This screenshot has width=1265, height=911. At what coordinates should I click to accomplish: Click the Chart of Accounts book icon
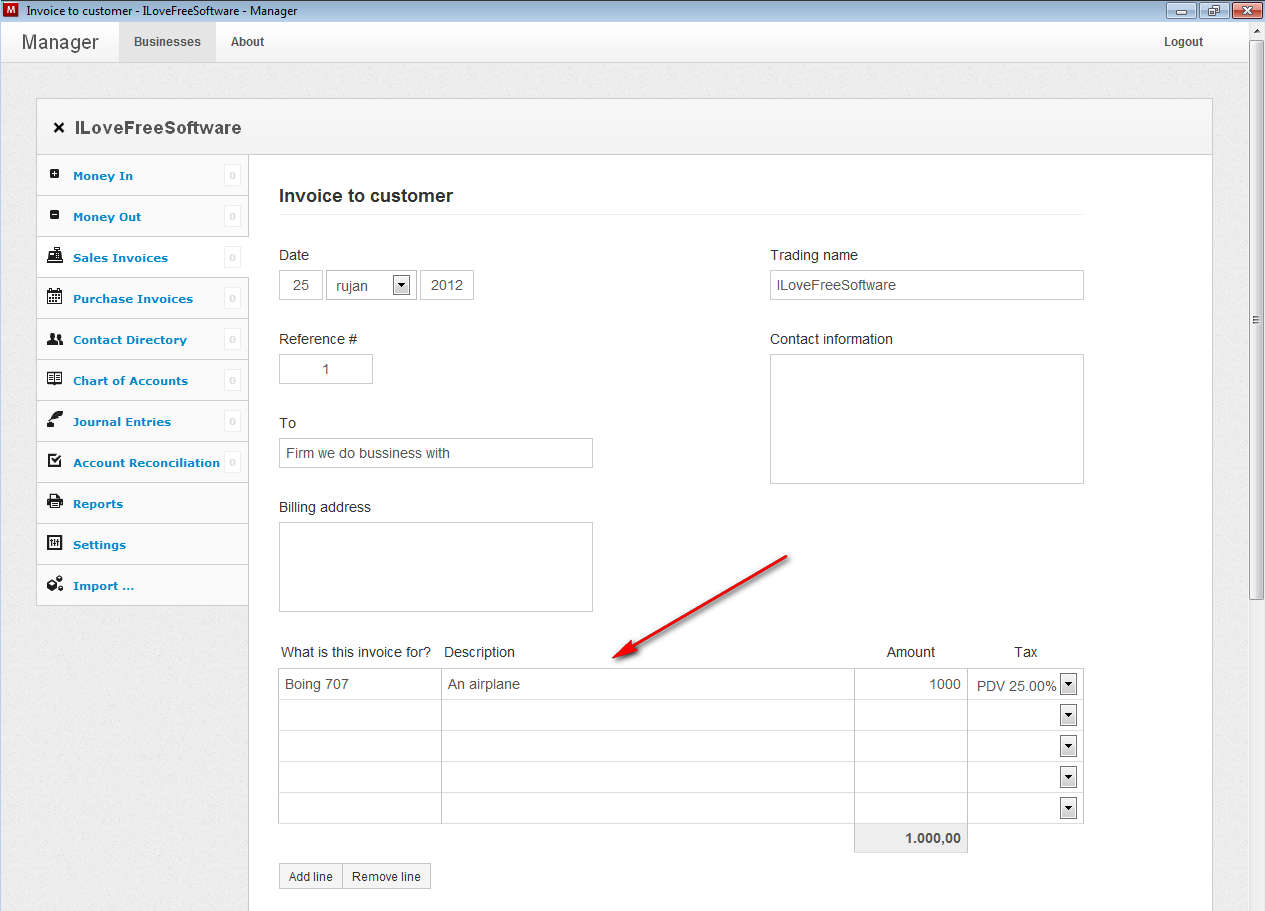click(x=55, y=380)
